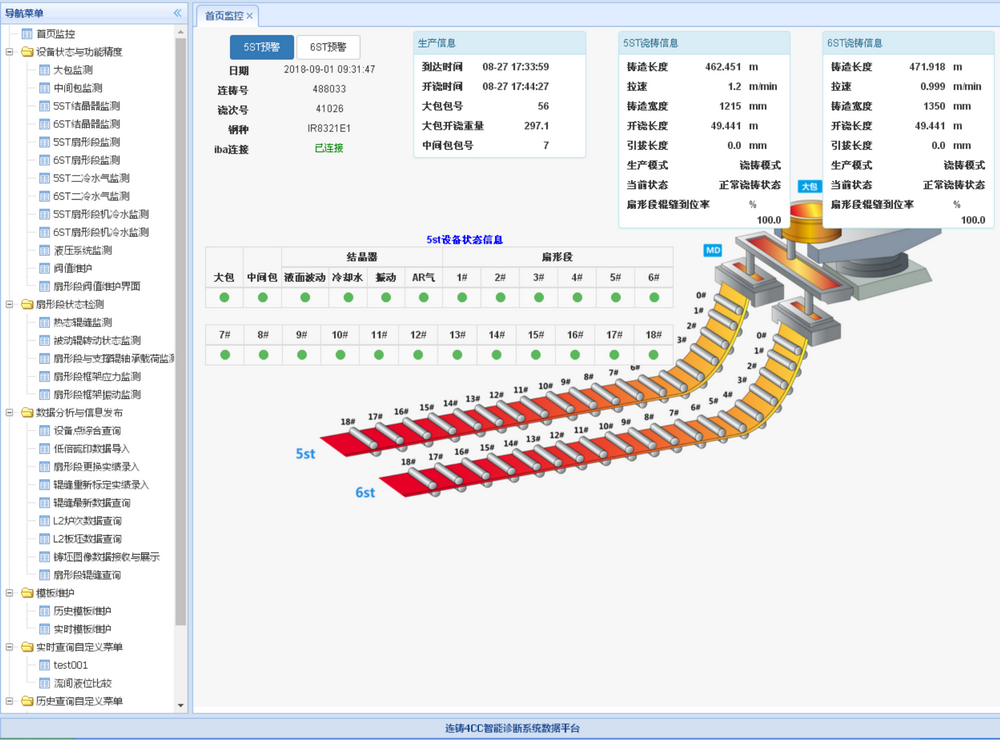Close the 首页监控 tab
1000x740 pixels.
point(249,16)
